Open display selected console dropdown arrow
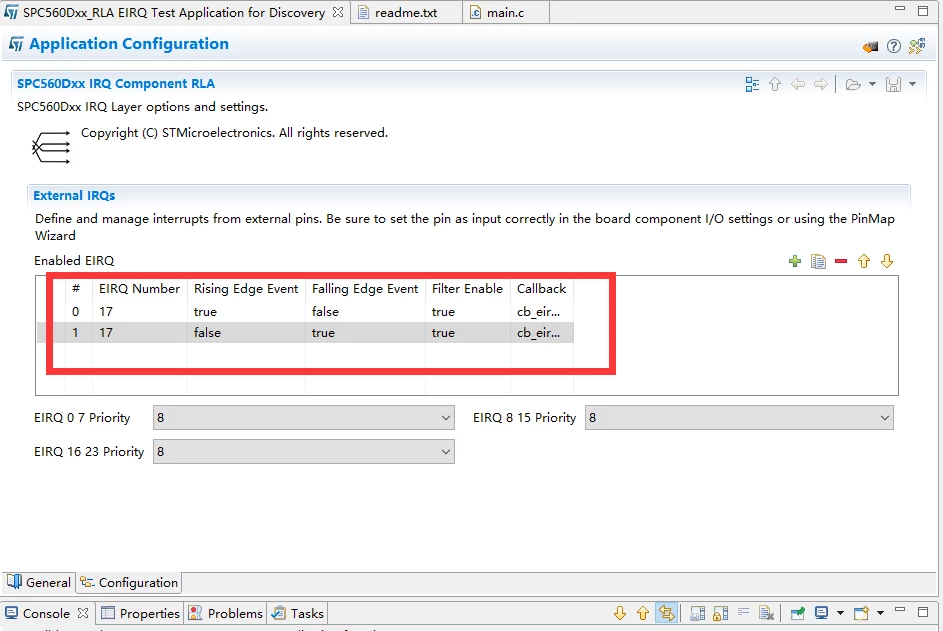 (x=840, y=613)
